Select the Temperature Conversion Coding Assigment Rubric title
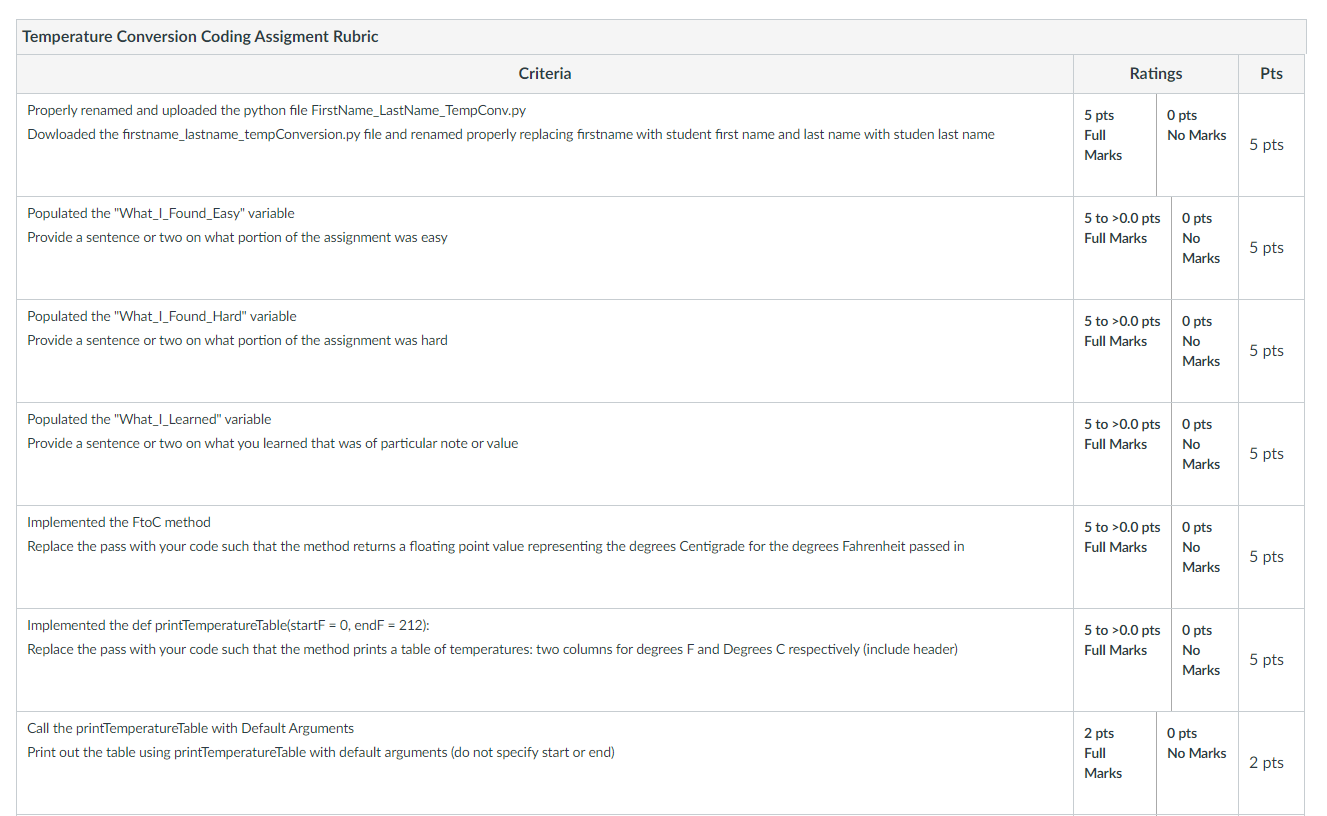 pyautogui.click(x=200, y=37)
